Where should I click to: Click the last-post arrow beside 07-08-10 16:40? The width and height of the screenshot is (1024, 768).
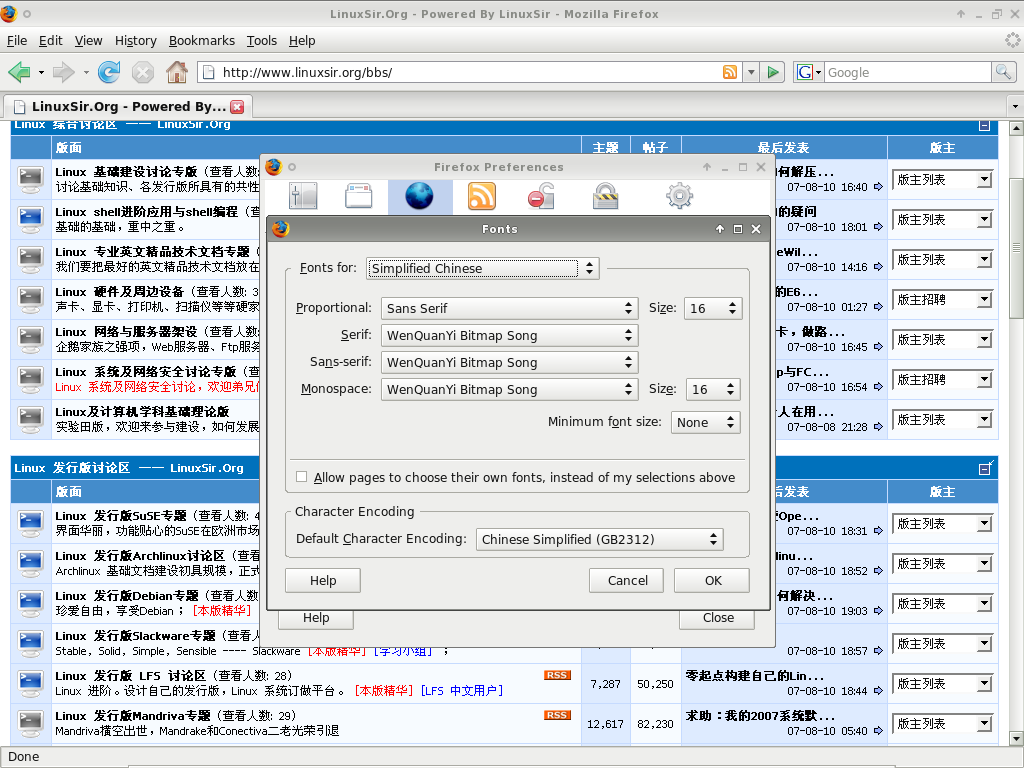pos(878,187)
